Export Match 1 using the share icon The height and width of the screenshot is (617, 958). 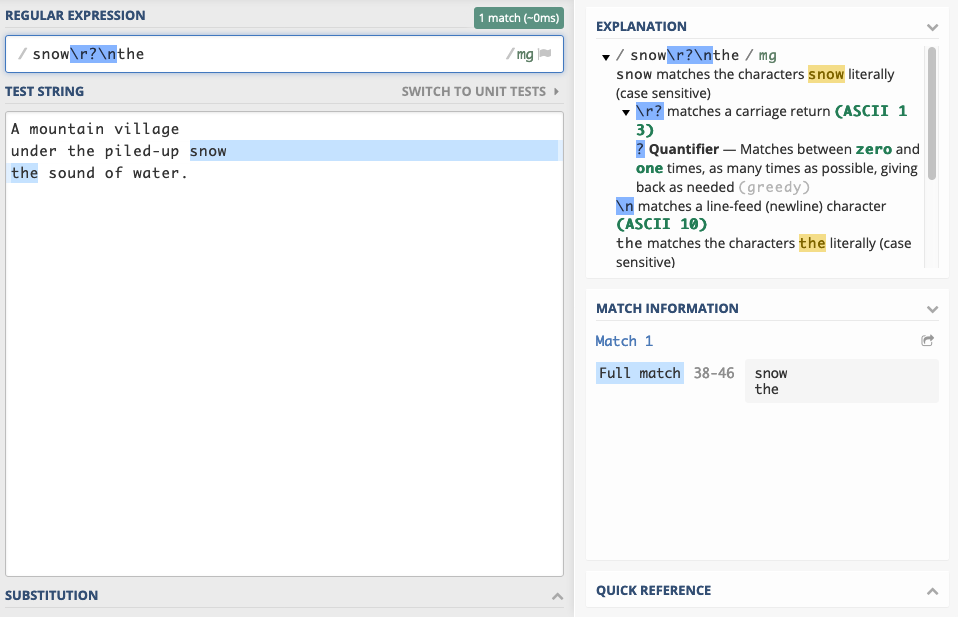click(927, 340)
